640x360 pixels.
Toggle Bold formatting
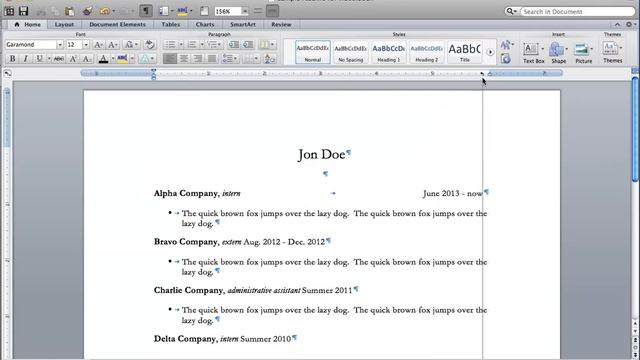12,59
